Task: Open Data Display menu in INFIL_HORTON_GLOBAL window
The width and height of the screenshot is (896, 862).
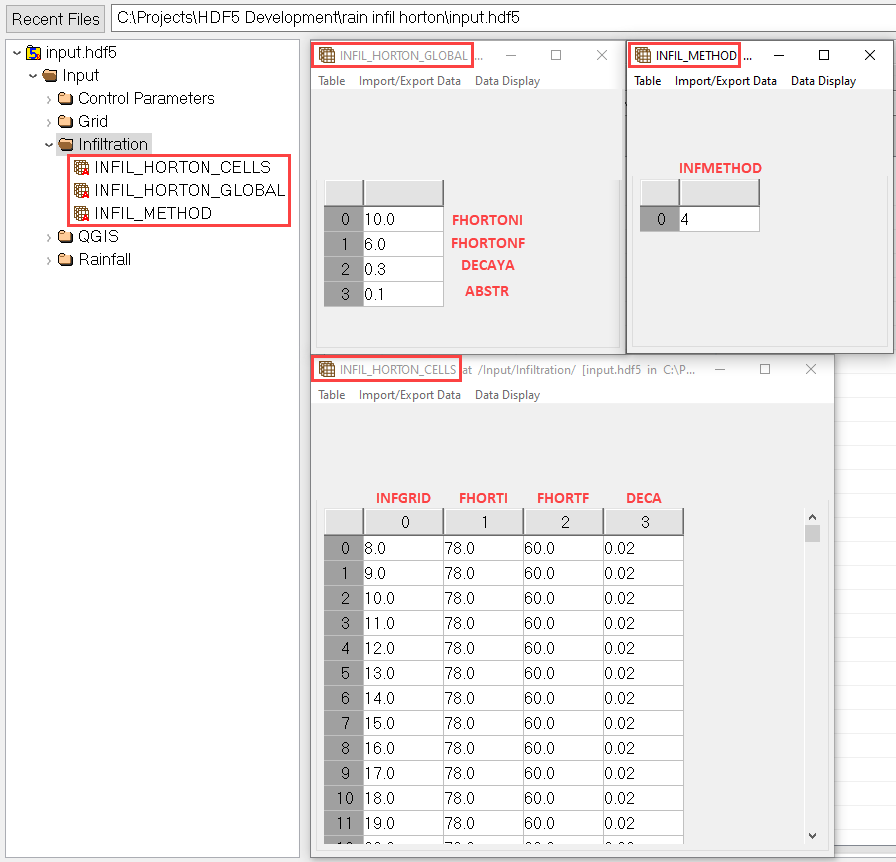Action: point(507,81)
